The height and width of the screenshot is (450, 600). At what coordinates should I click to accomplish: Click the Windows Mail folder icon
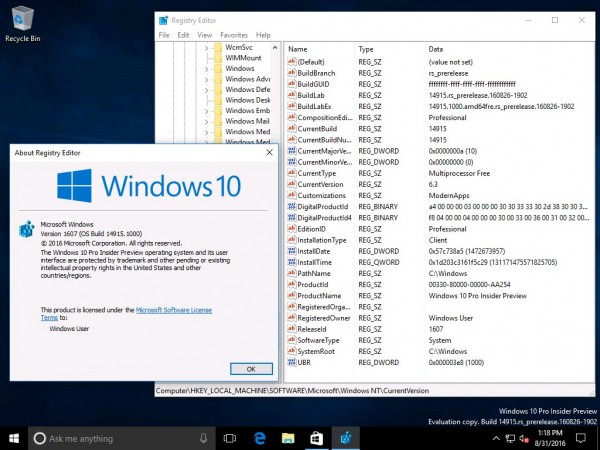[x=218, y=121]
